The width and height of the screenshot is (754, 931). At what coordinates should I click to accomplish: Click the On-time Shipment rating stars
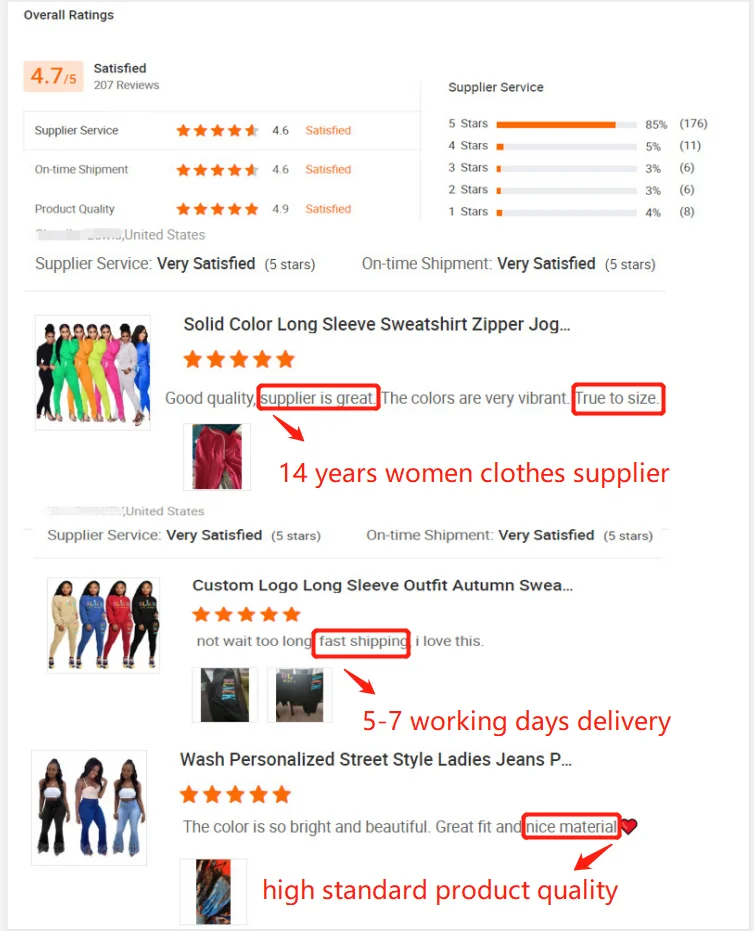tap(218, 170)
